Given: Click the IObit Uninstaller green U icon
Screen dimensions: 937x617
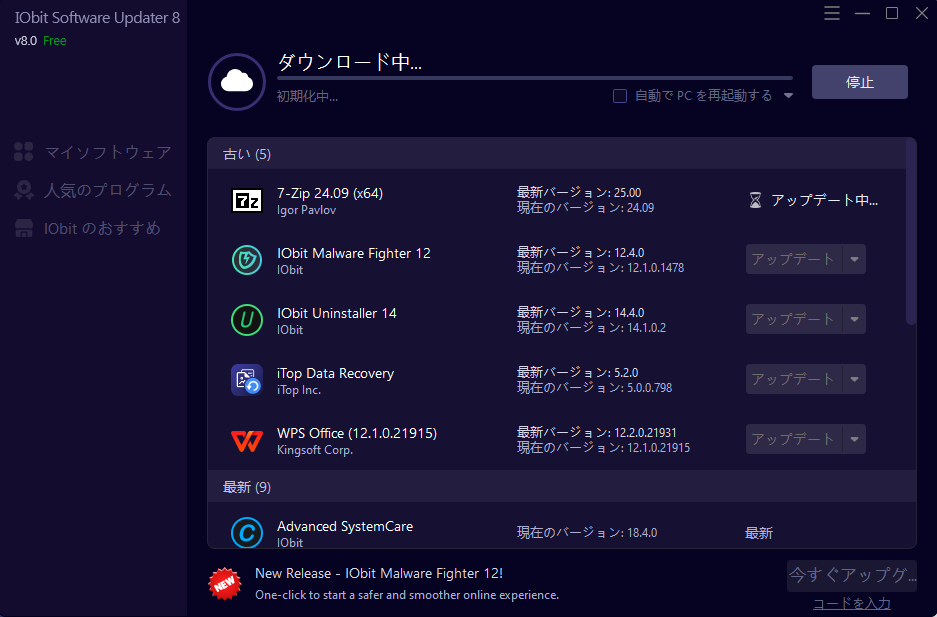Looking at the screenshot, I should (x=247, y=320).
